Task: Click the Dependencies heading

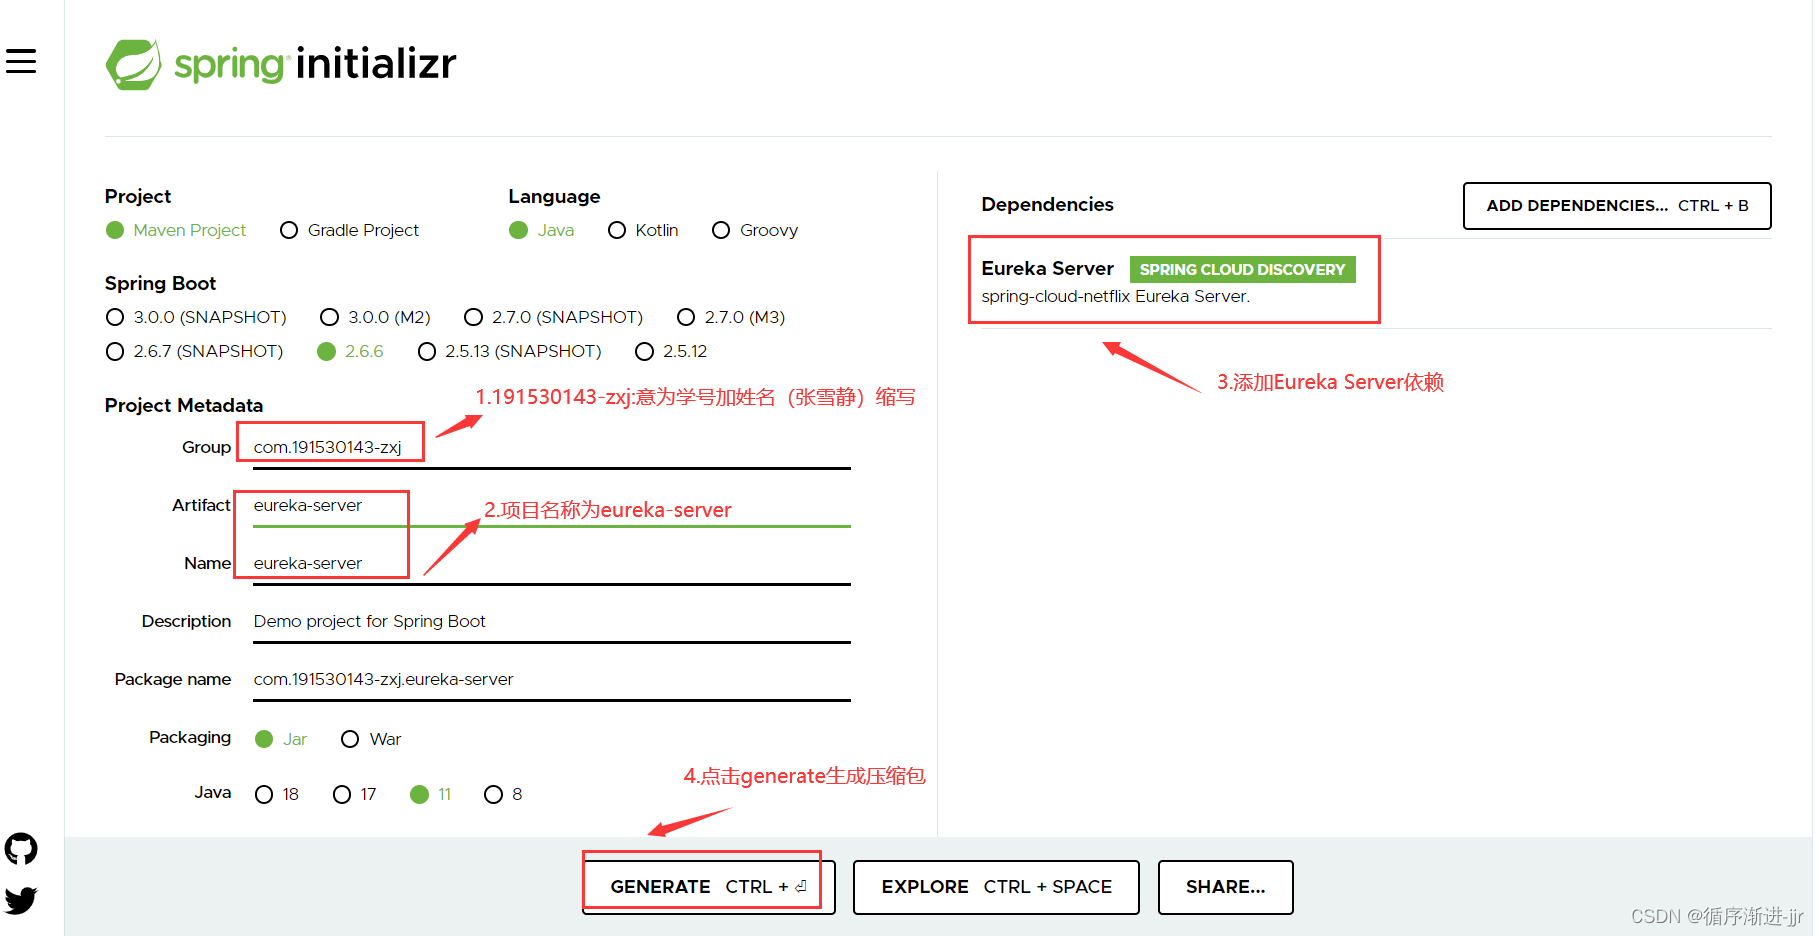Action: point(1047,204)
